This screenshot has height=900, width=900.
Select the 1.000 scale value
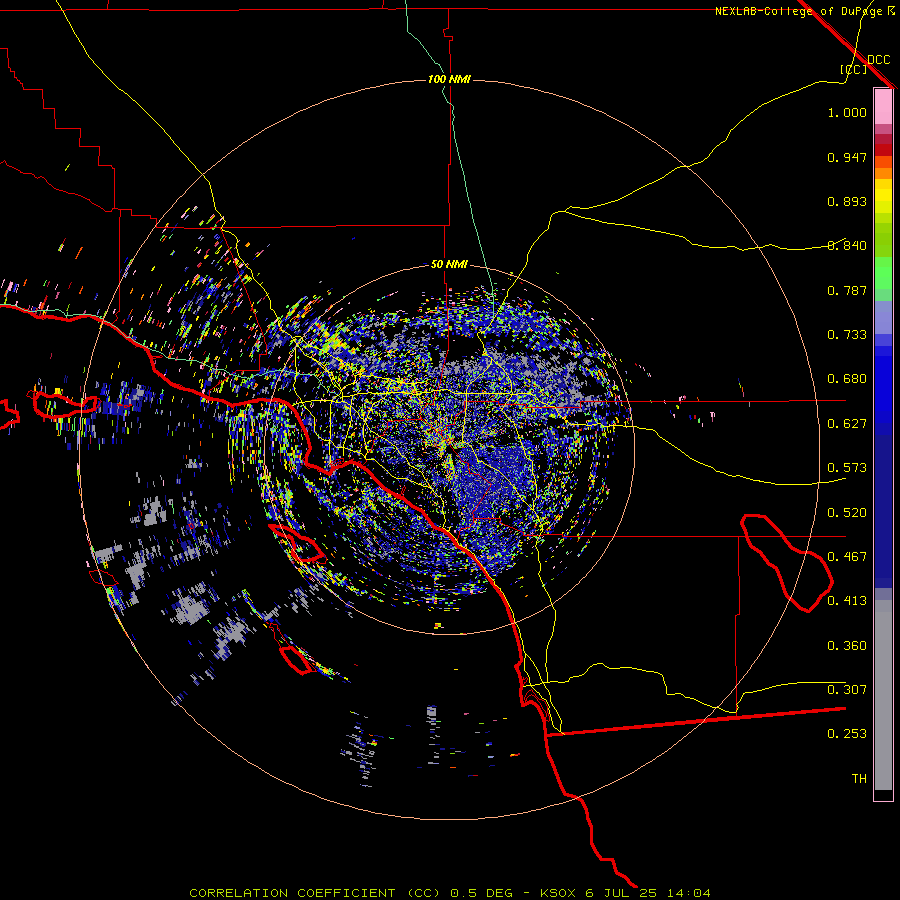coord(847,112)
